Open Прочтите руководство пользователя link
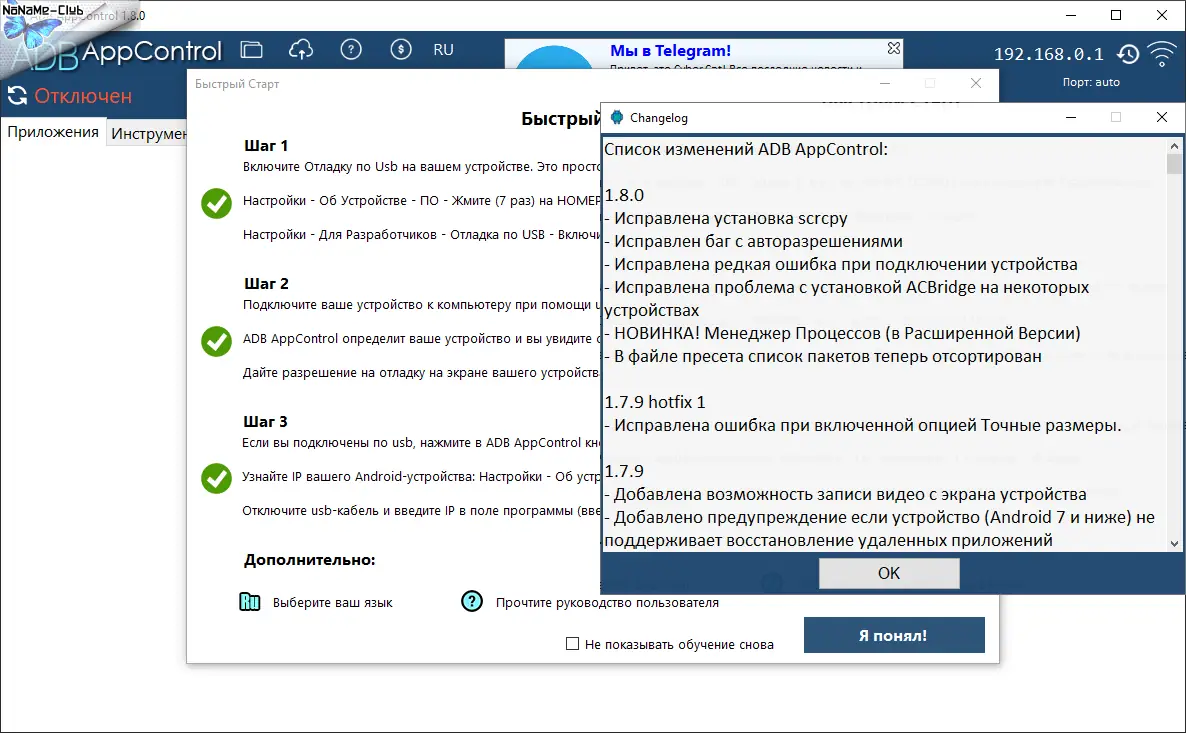This screenshot has height=733, width=1186. 607,603
